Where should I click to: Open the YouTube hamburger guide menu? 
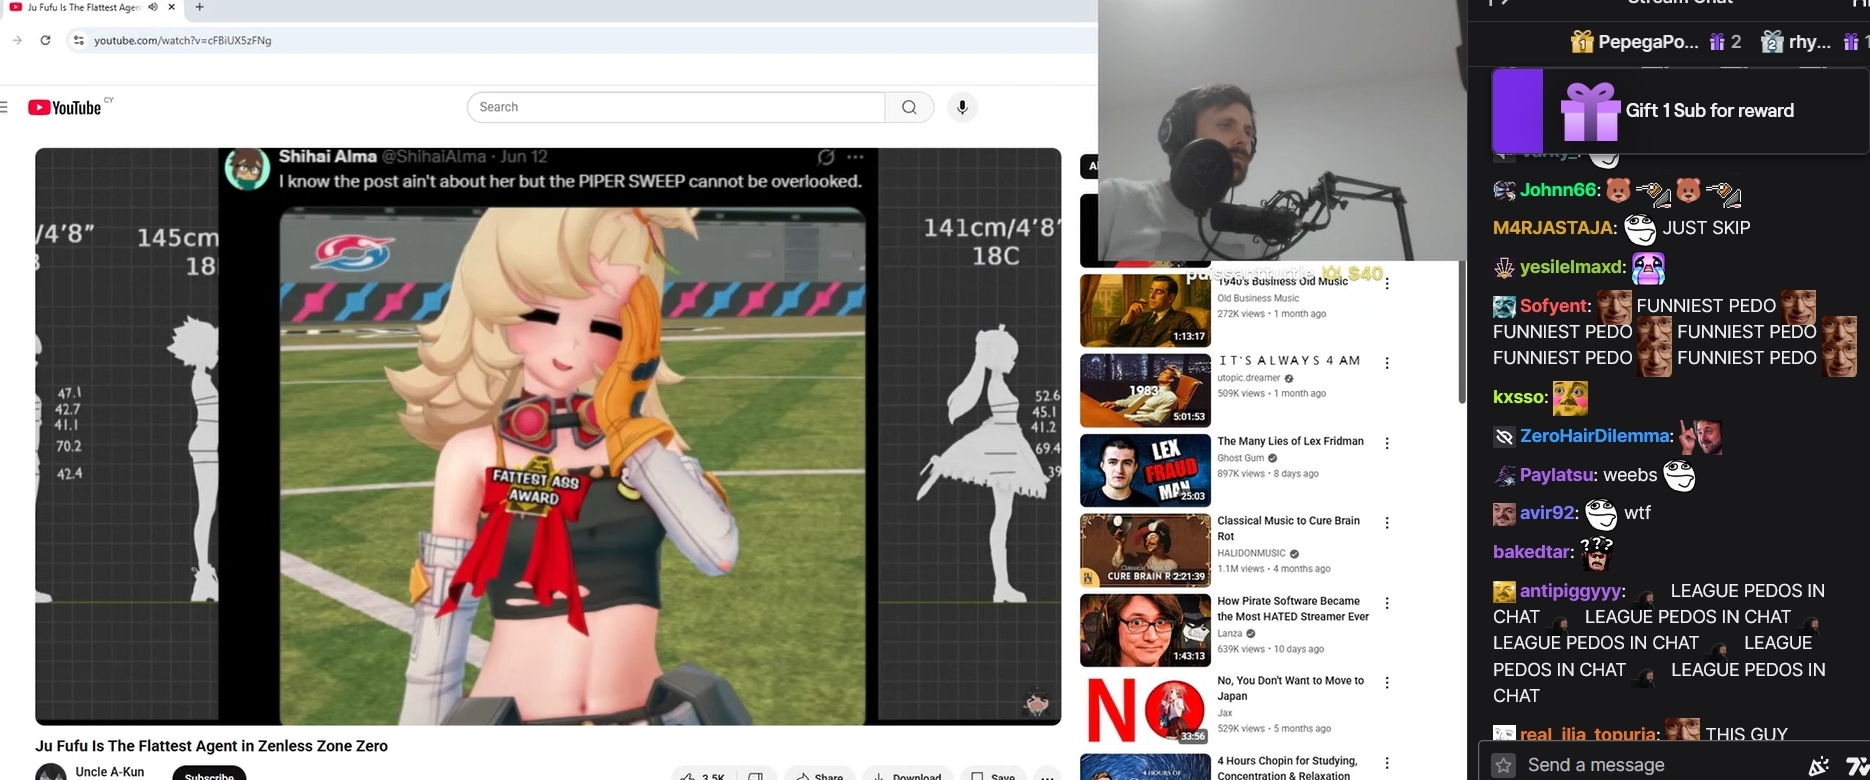[4, 107]
